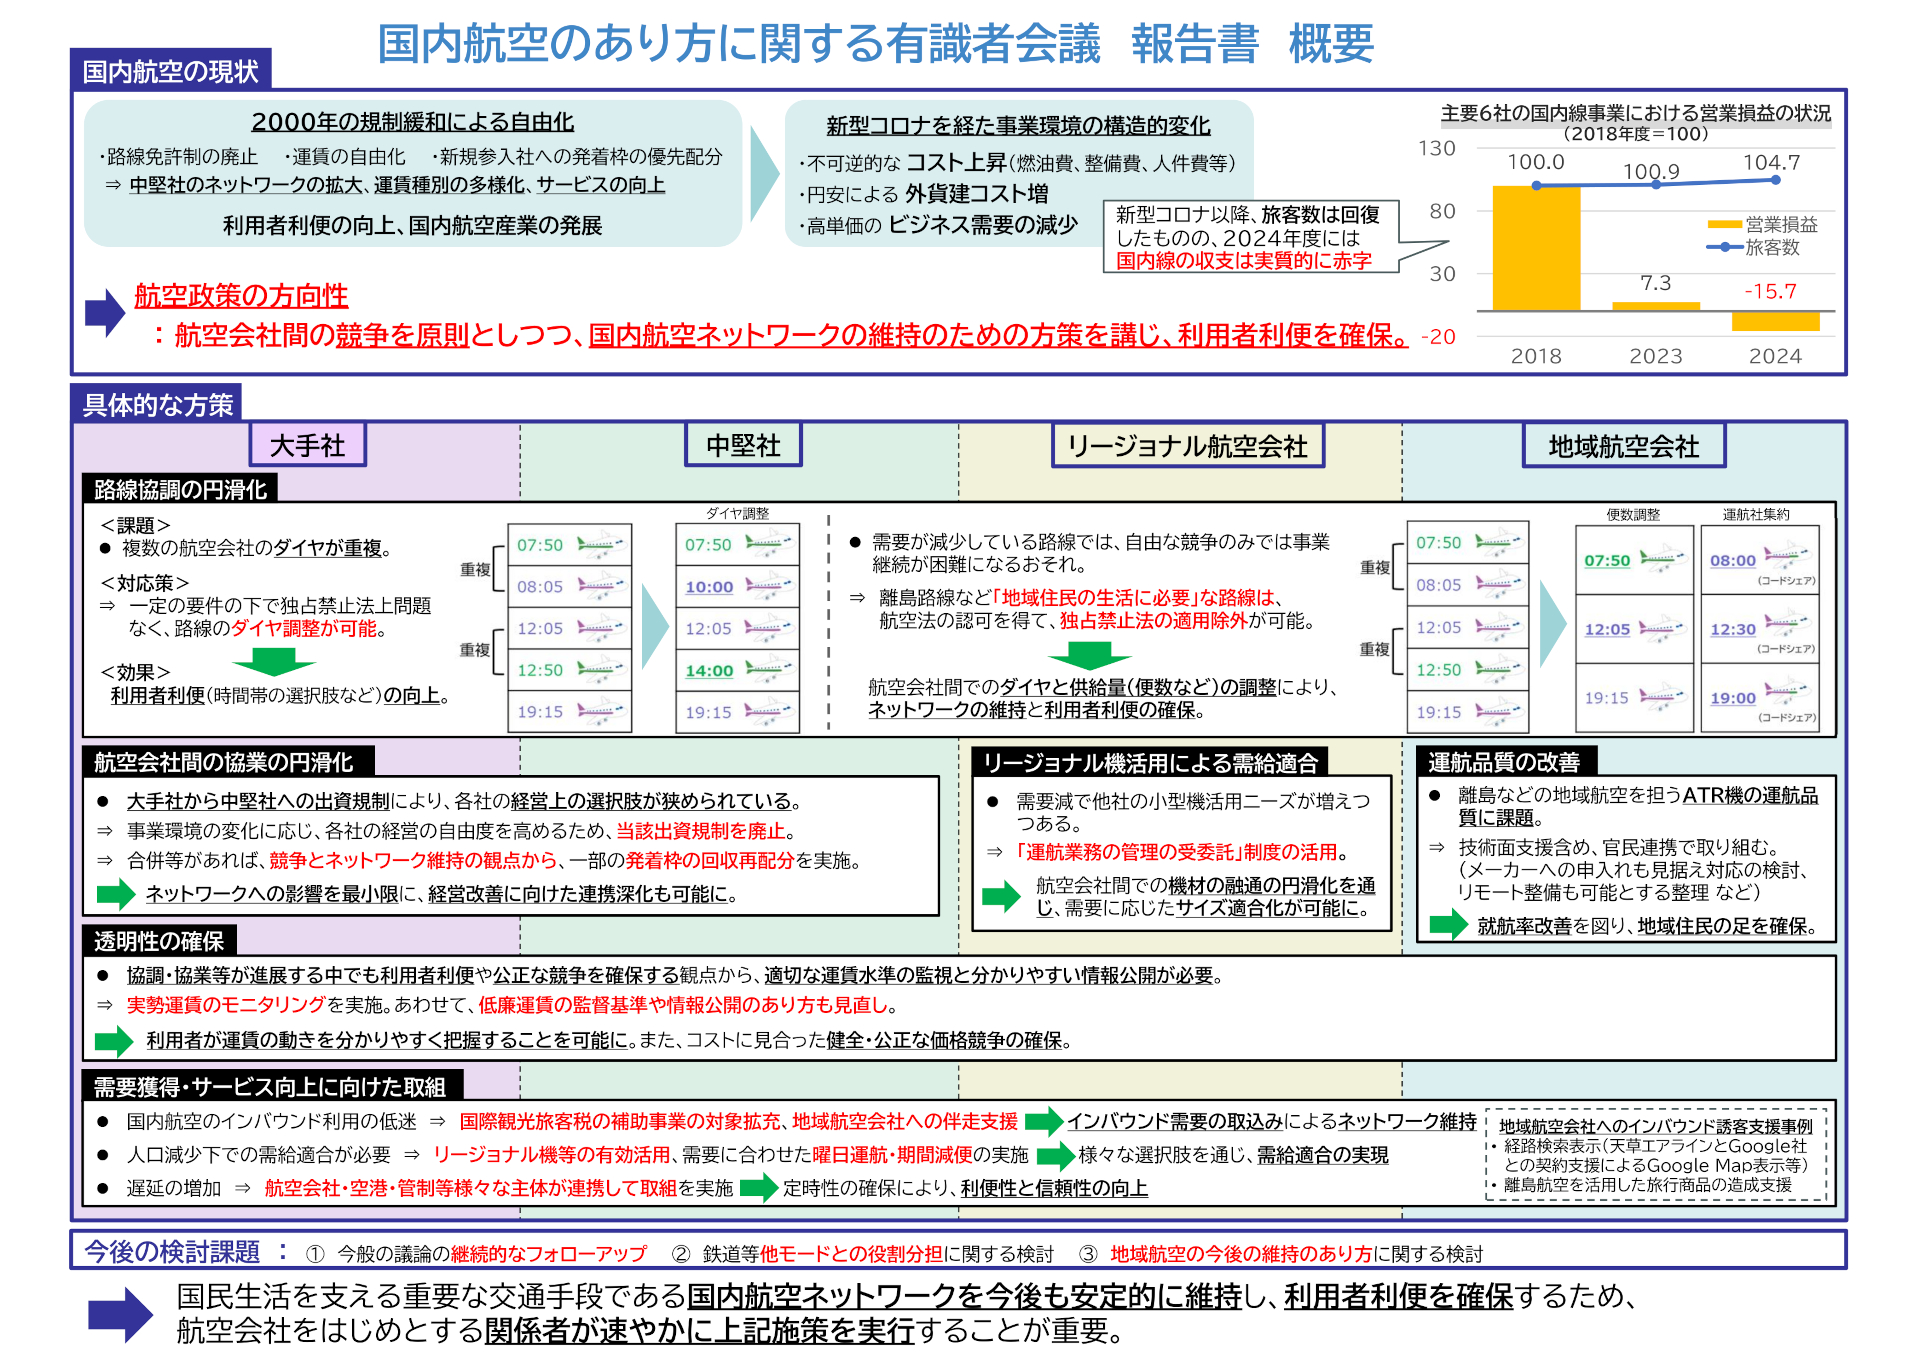Click the chart title 主要6社の国内線事業における営業損益の状況

coord(1635,113)
